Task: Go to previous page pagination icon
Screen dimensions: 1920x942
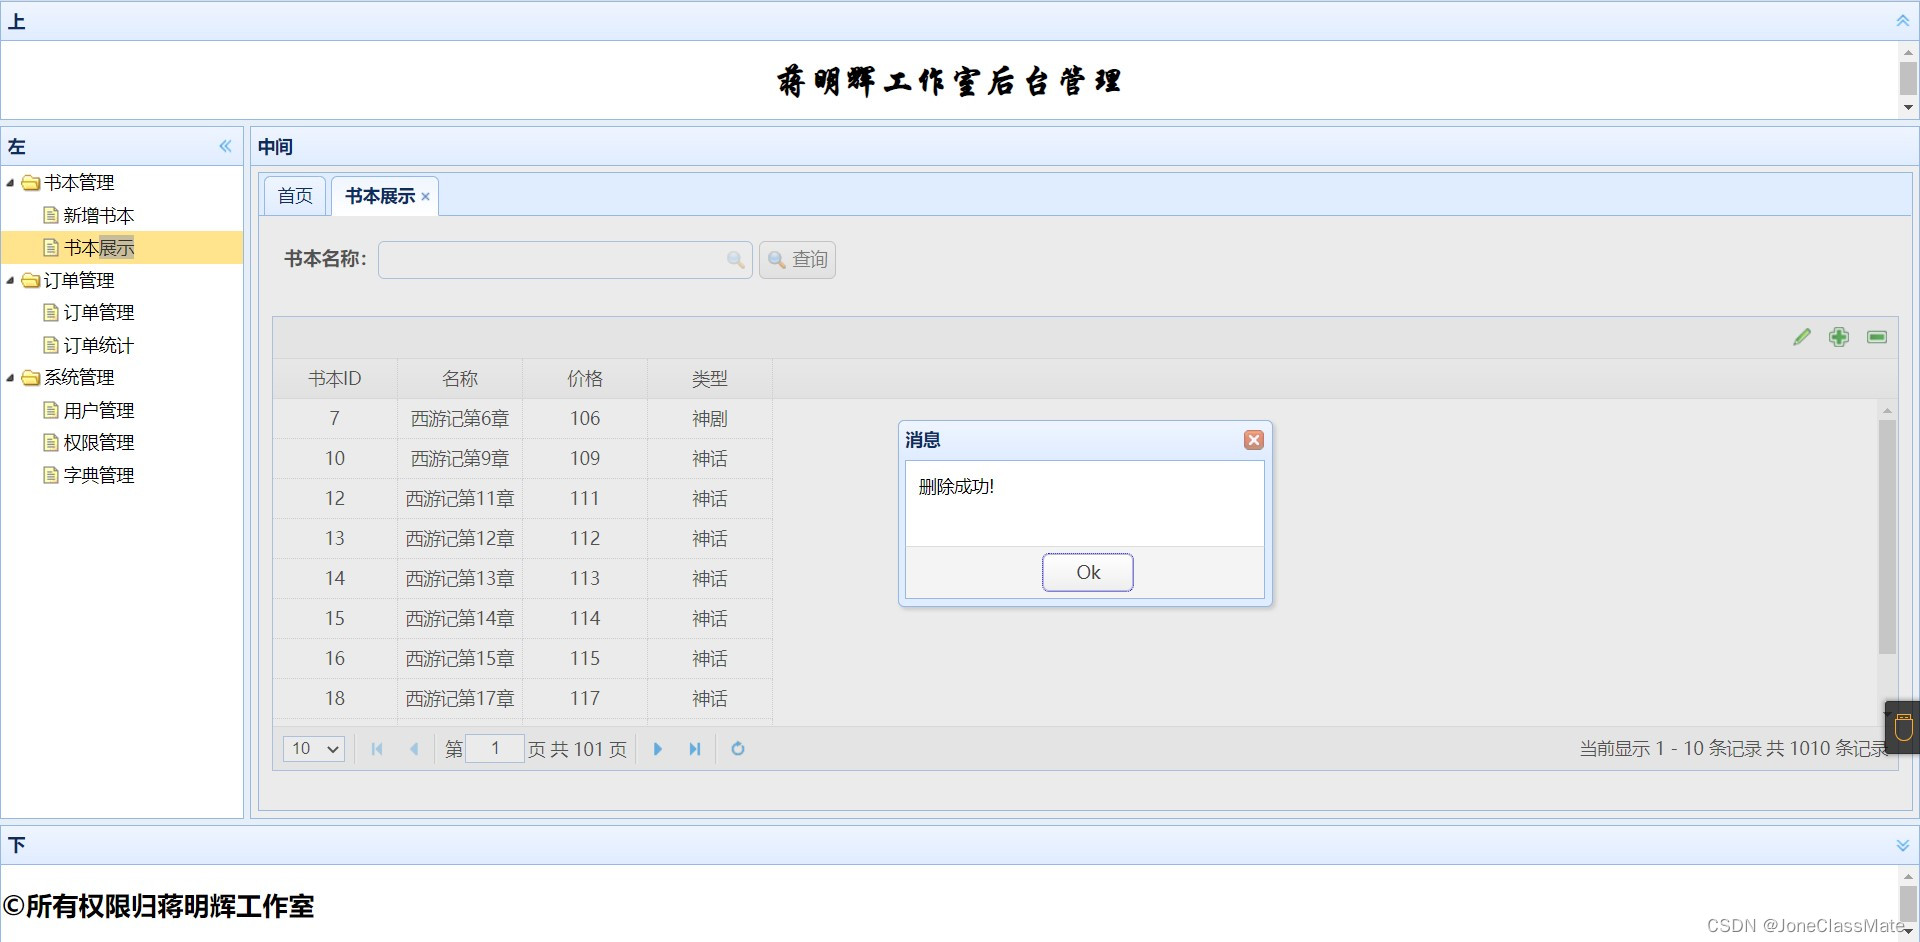Action: pos(414,749)
